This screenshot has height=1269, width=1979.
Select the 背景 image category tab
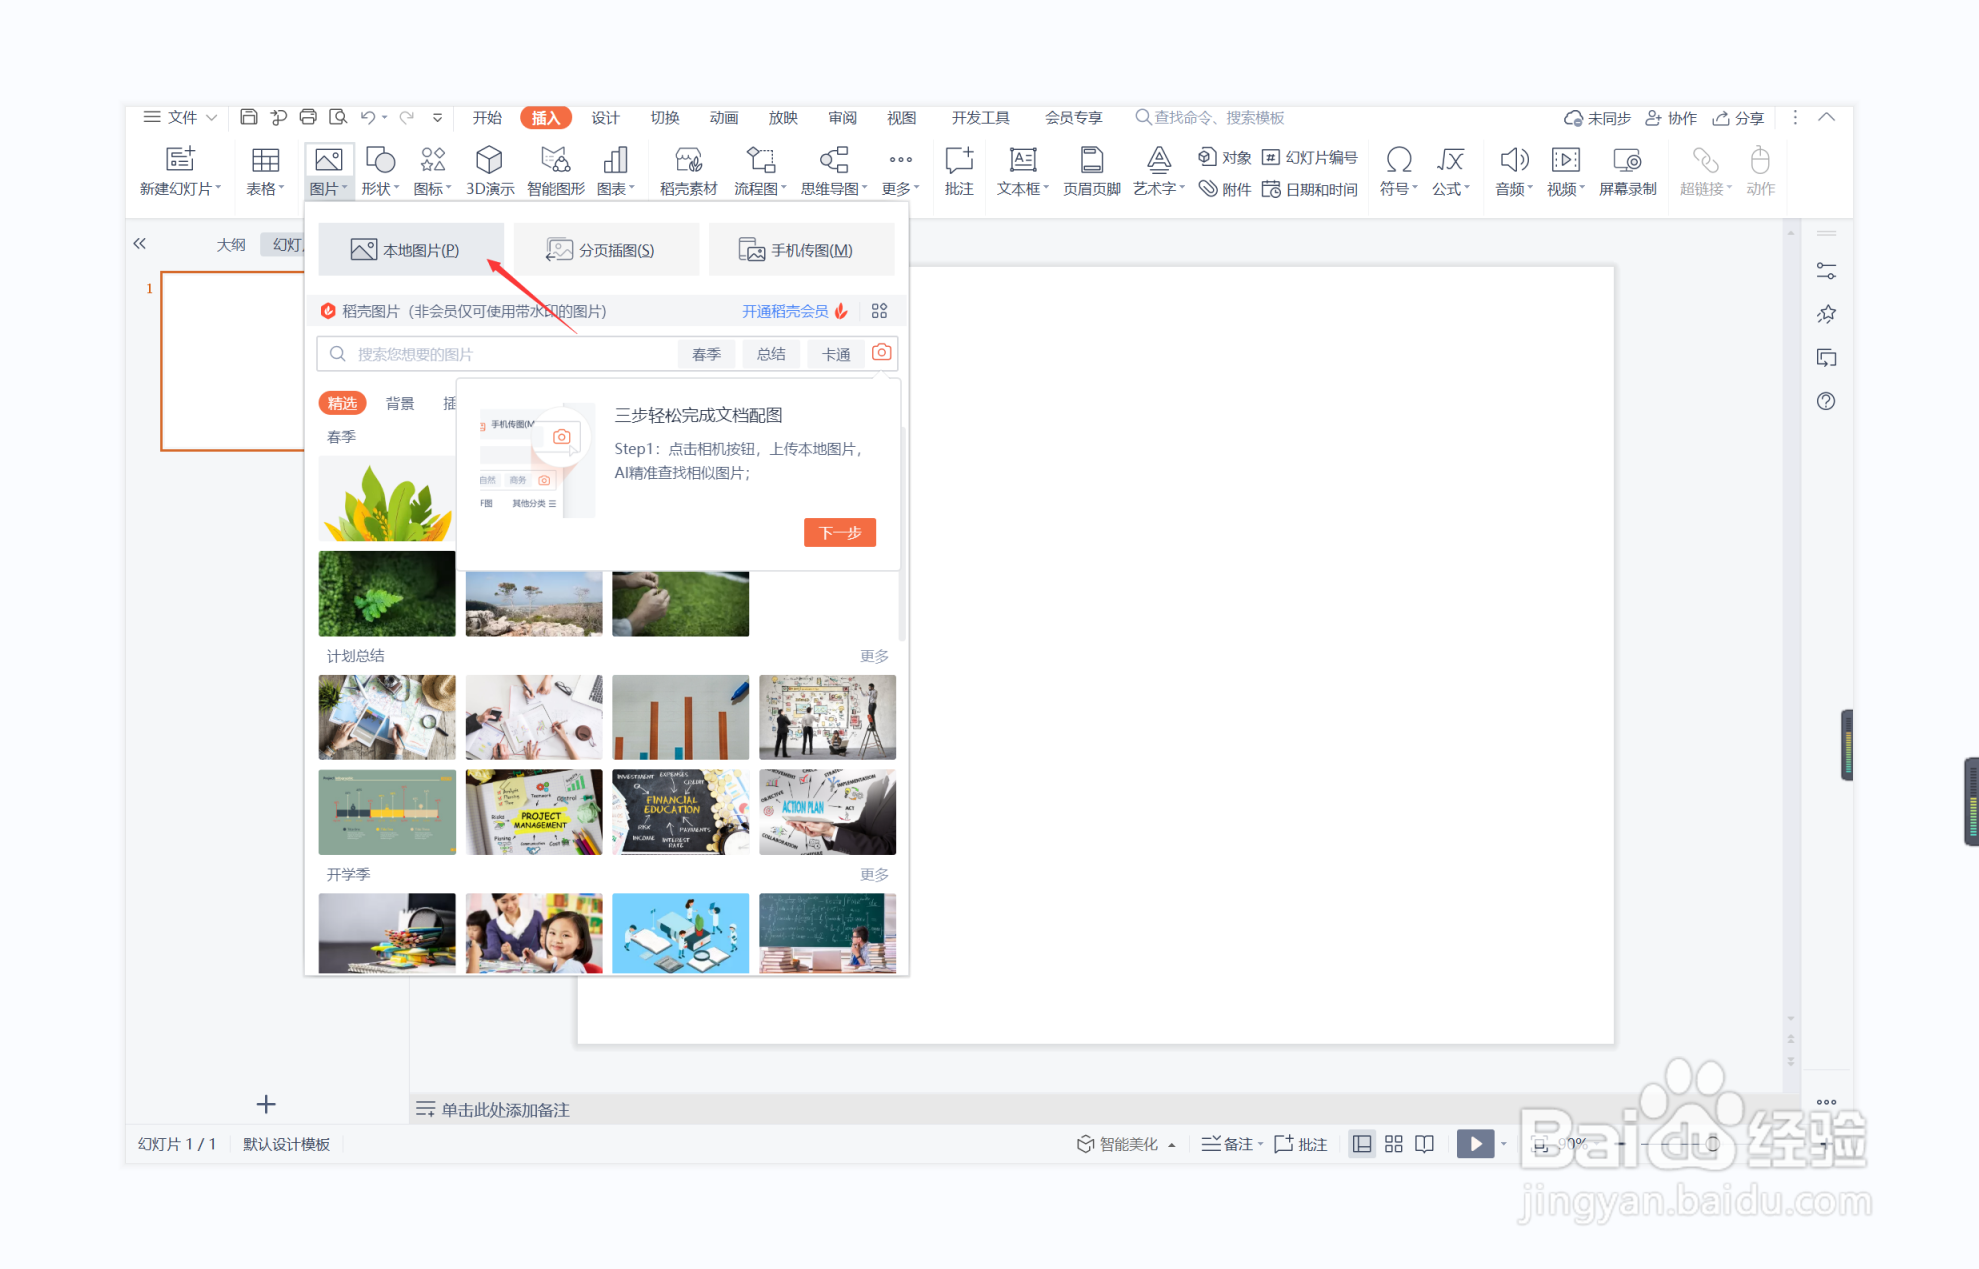400,403
